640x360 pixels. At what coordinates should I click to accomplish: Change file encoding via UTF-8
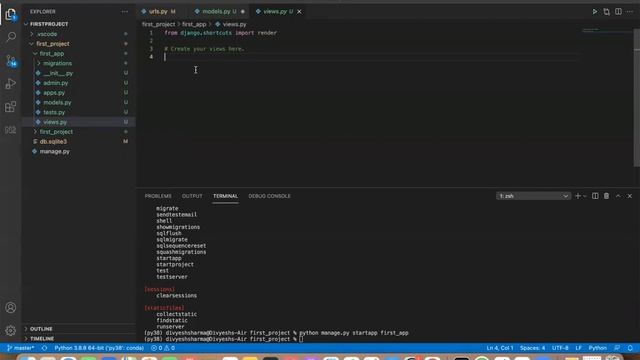[x=560, y=348]
